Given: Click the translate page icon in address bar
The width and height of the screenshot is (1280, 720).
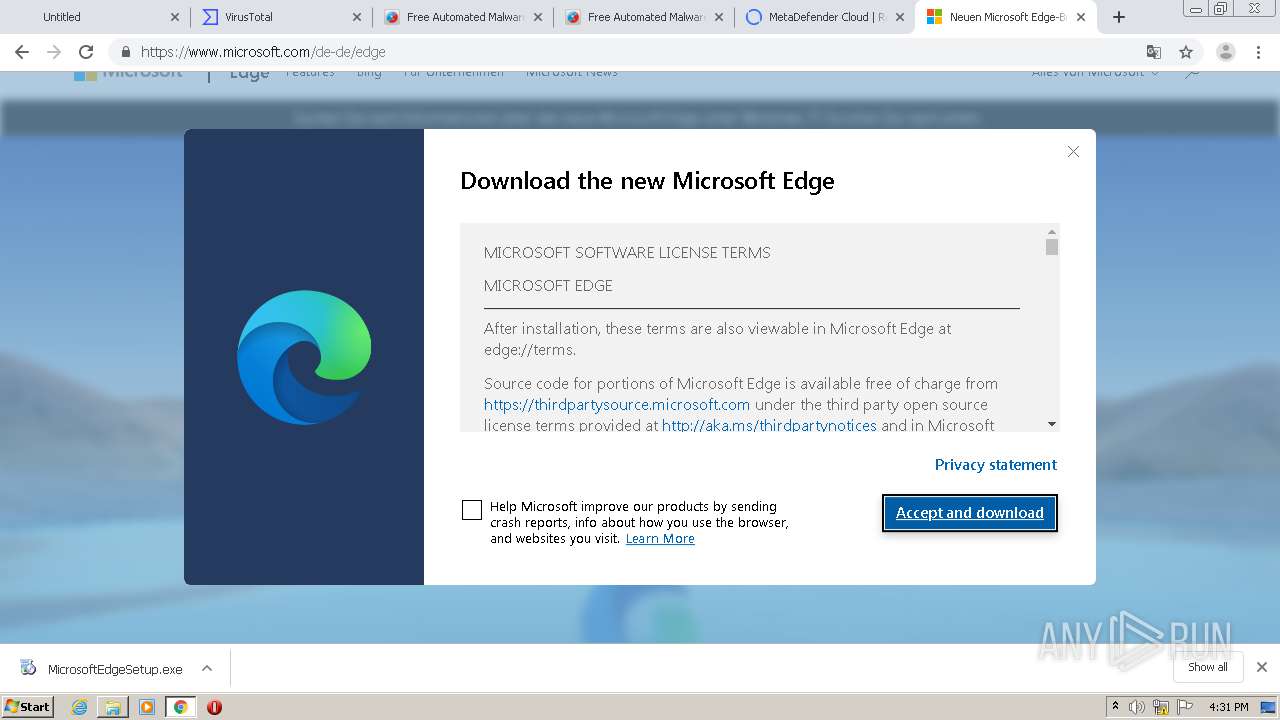Looking at the screenshot, I should [1153, 52].
